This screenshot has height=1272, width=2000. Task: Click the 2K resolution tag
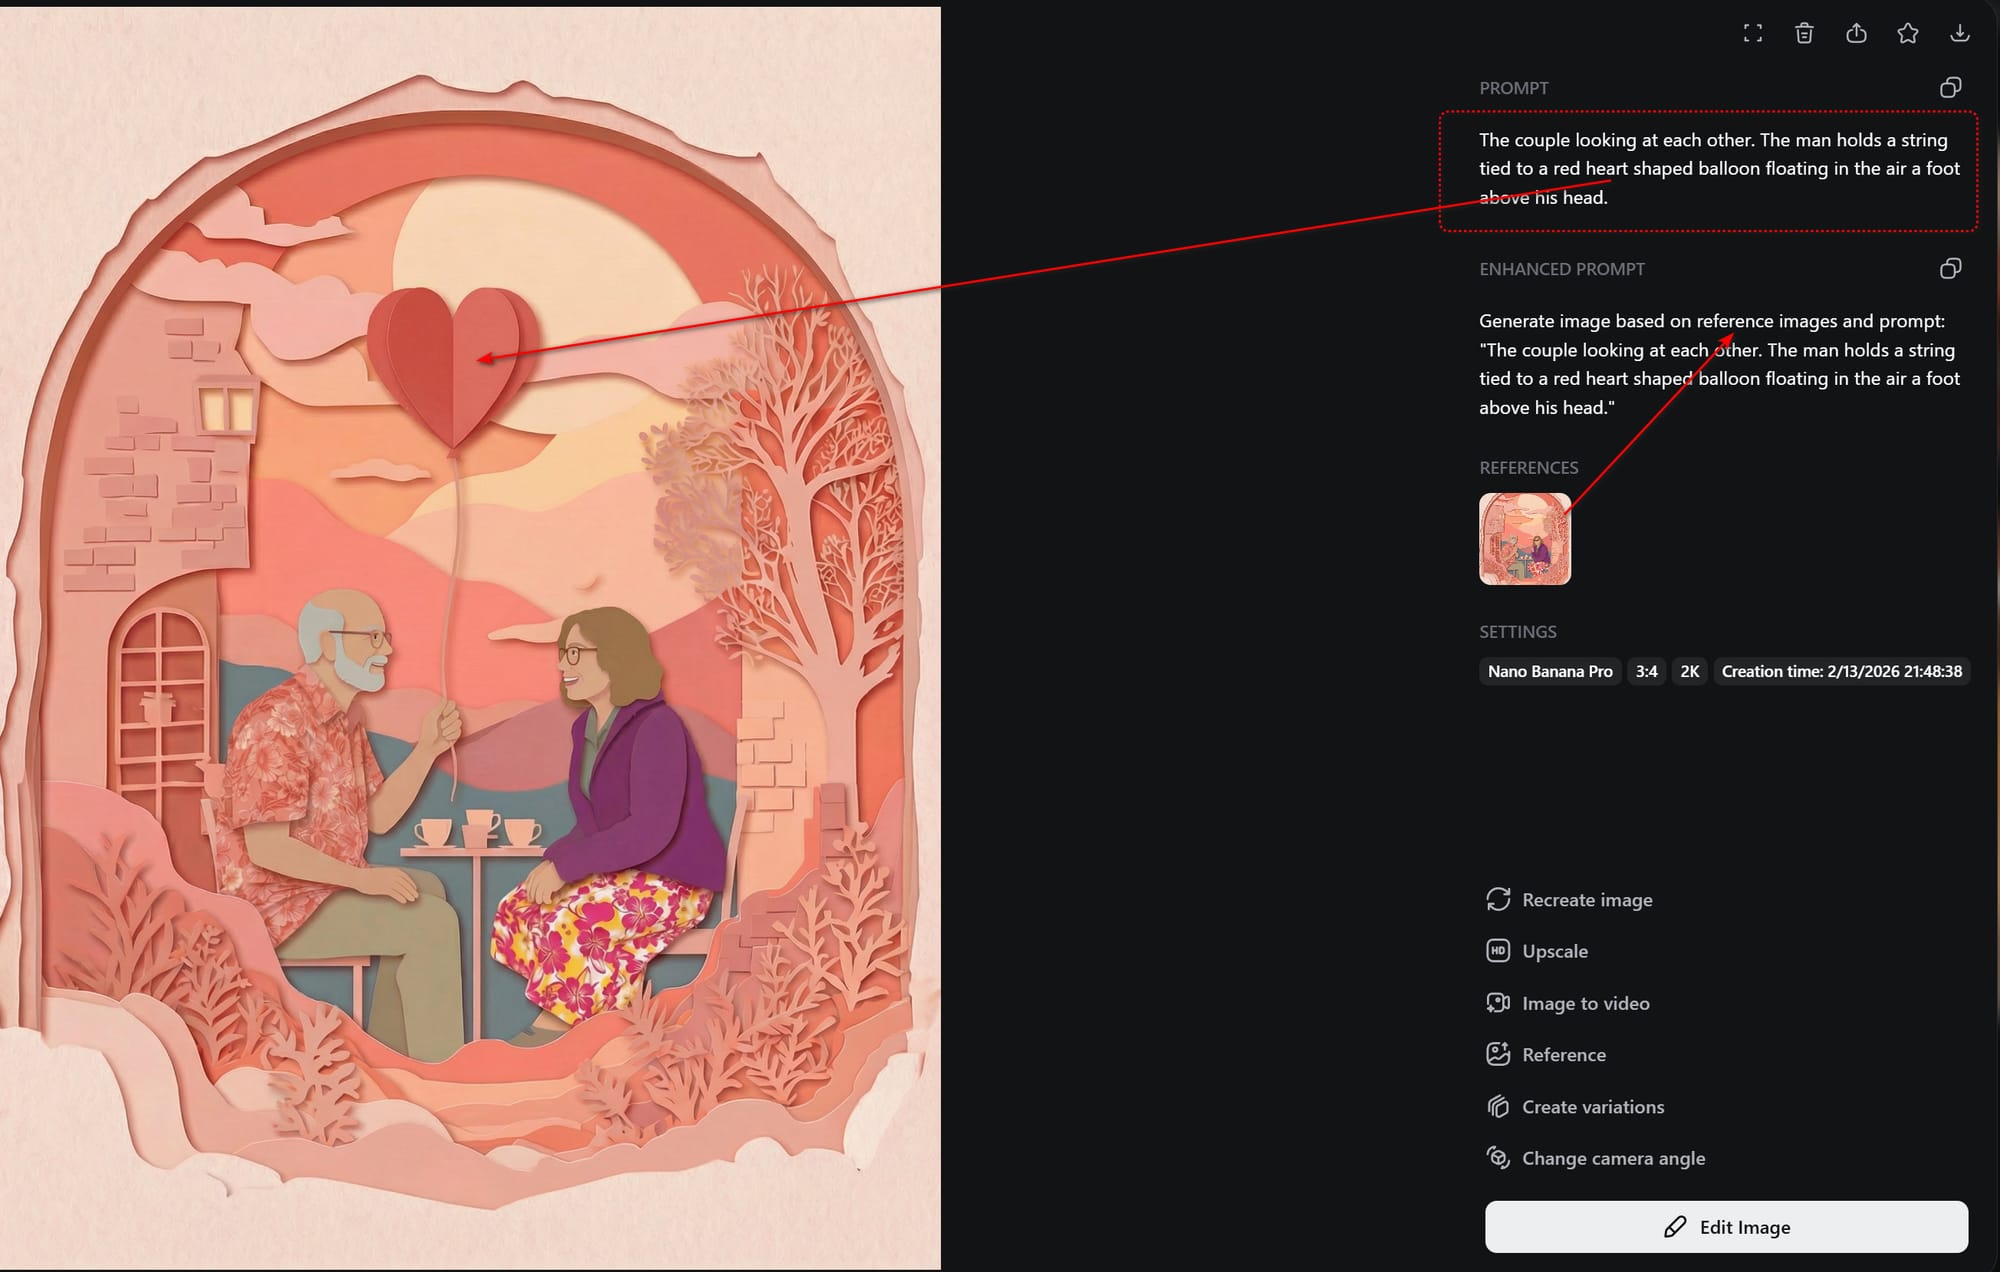[x=1689, y=672]
